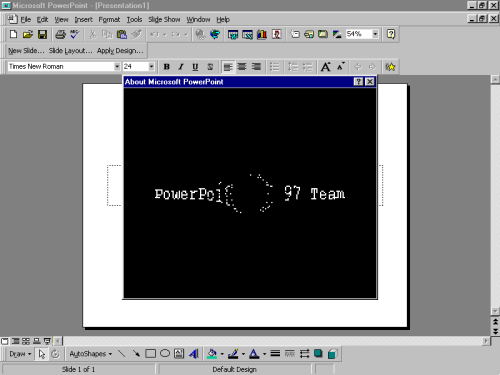Screen dimensions: 500x375
Task: Click the New presentation icon
Action: (x=13, y=34)
